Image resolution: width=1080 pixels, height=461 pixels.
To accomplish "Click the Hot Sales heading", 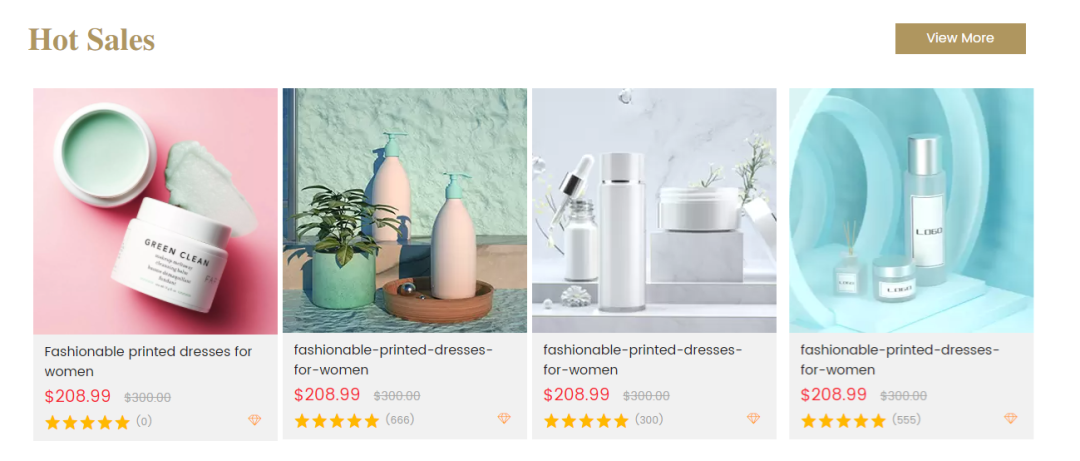I will 92,39.
